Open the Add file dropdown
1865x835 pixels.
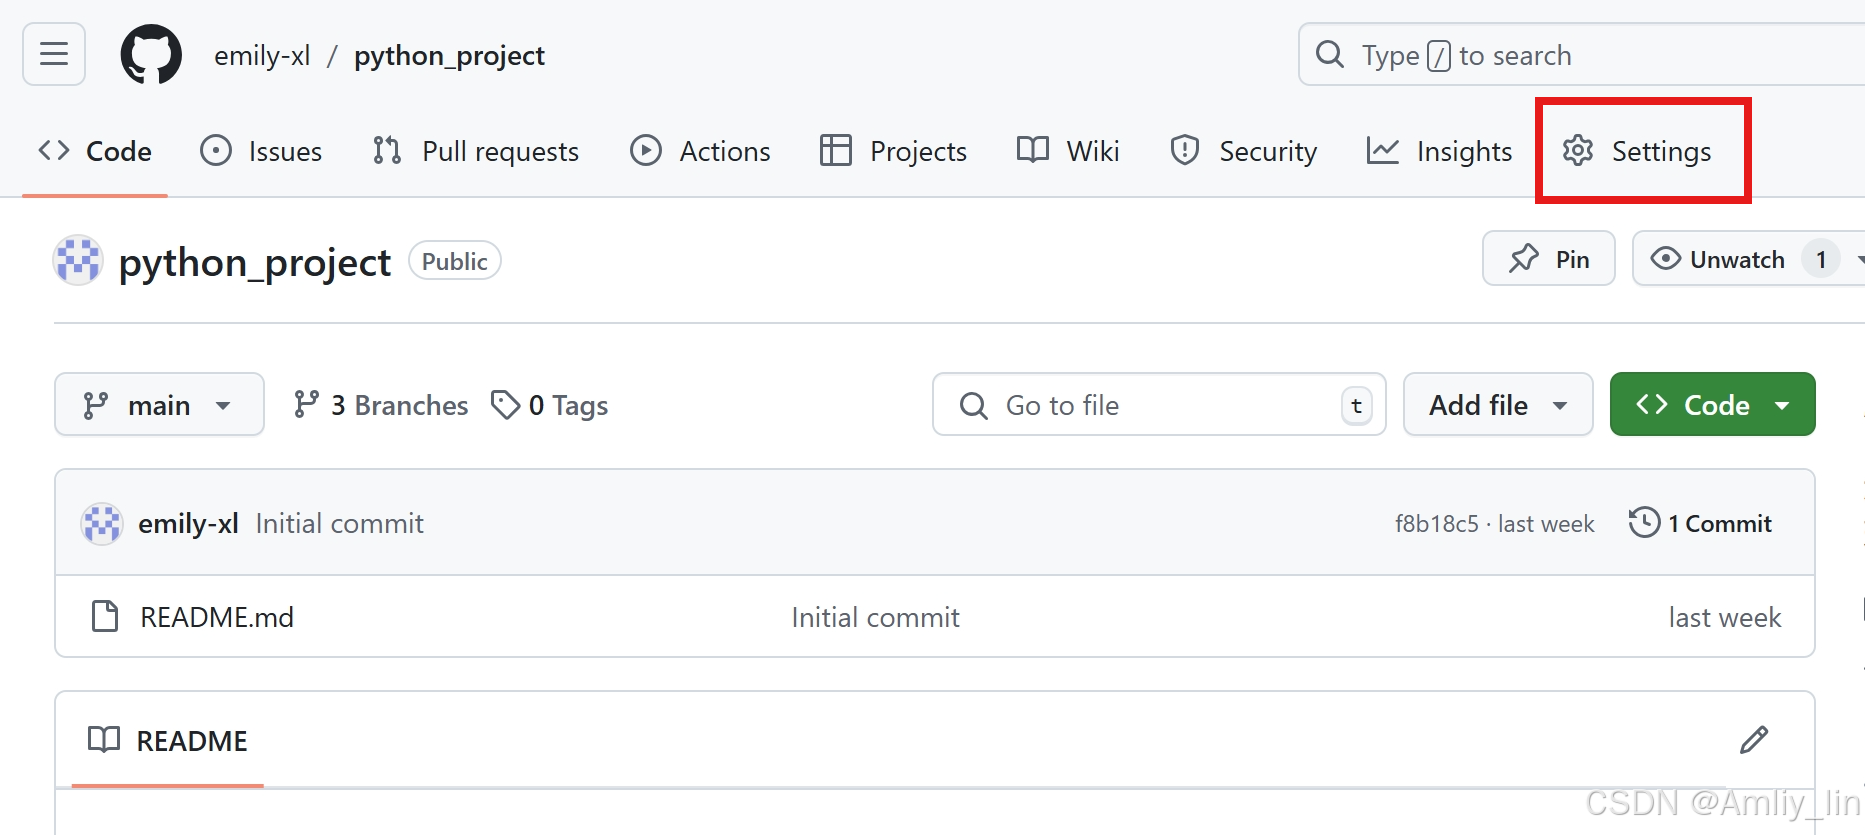pyautogui.click(x=1497, y=405)
